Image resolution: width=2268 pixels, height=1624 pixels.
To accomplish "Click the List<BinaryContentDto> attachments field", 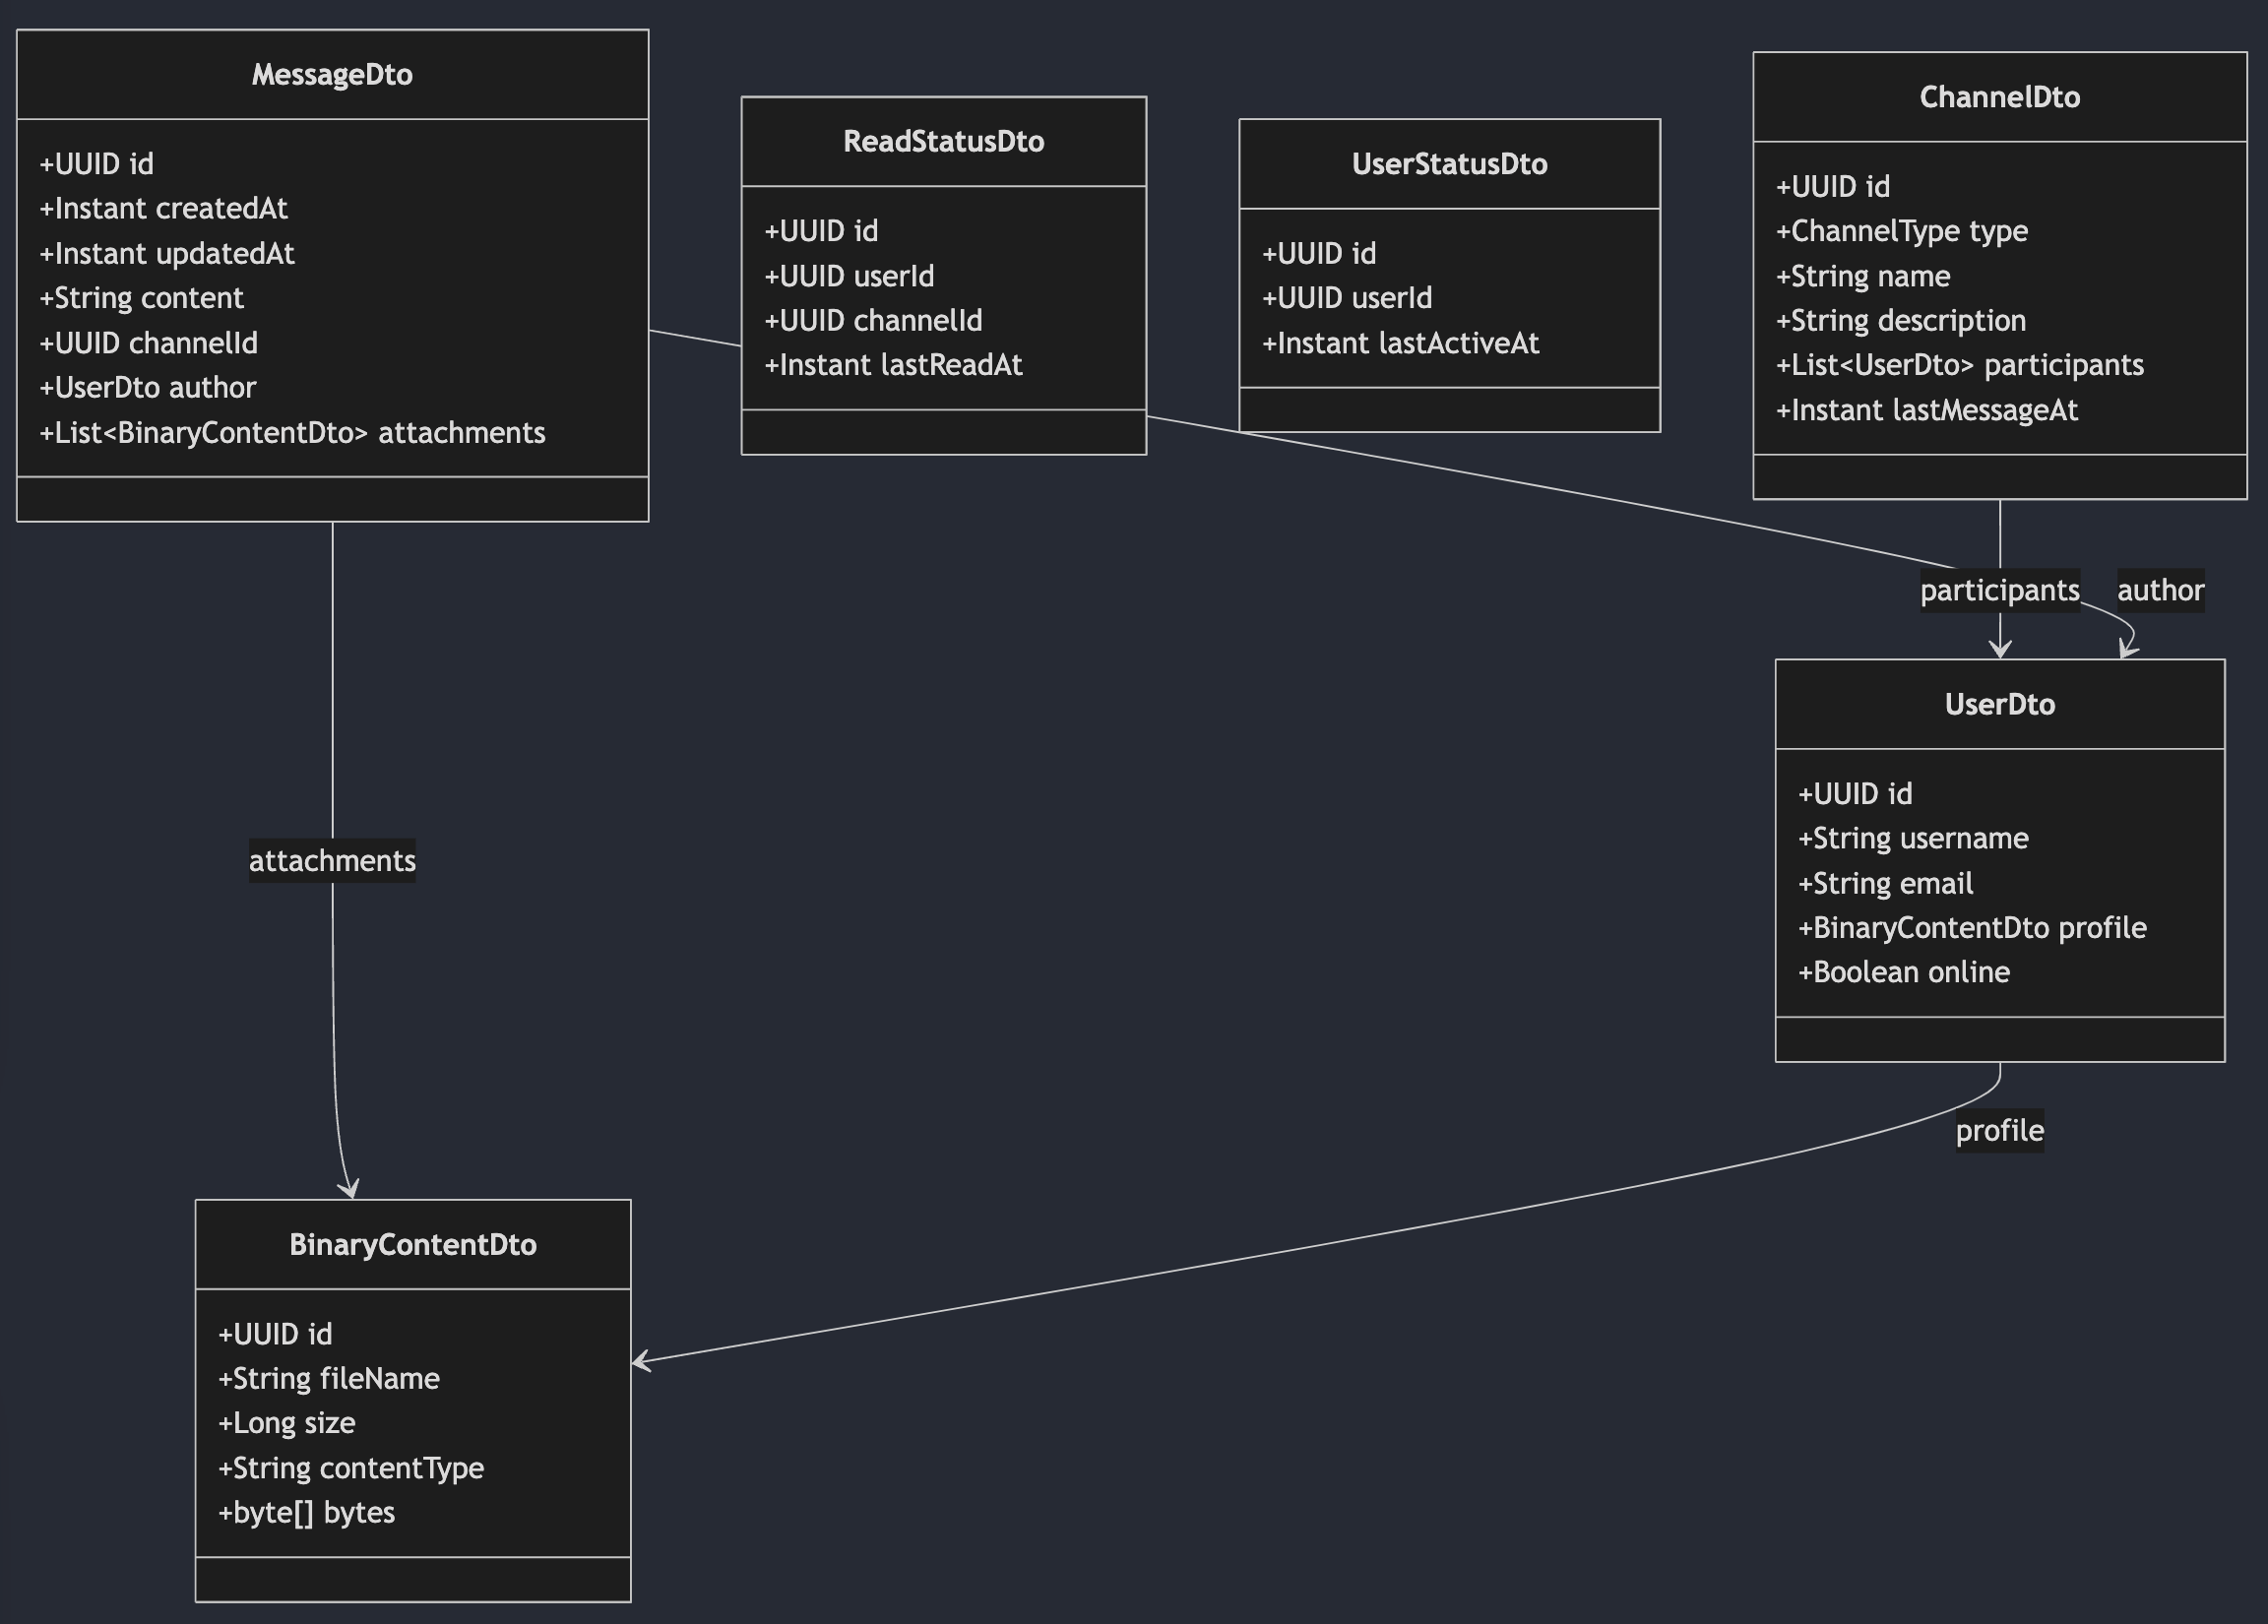I will pos(292,432).
